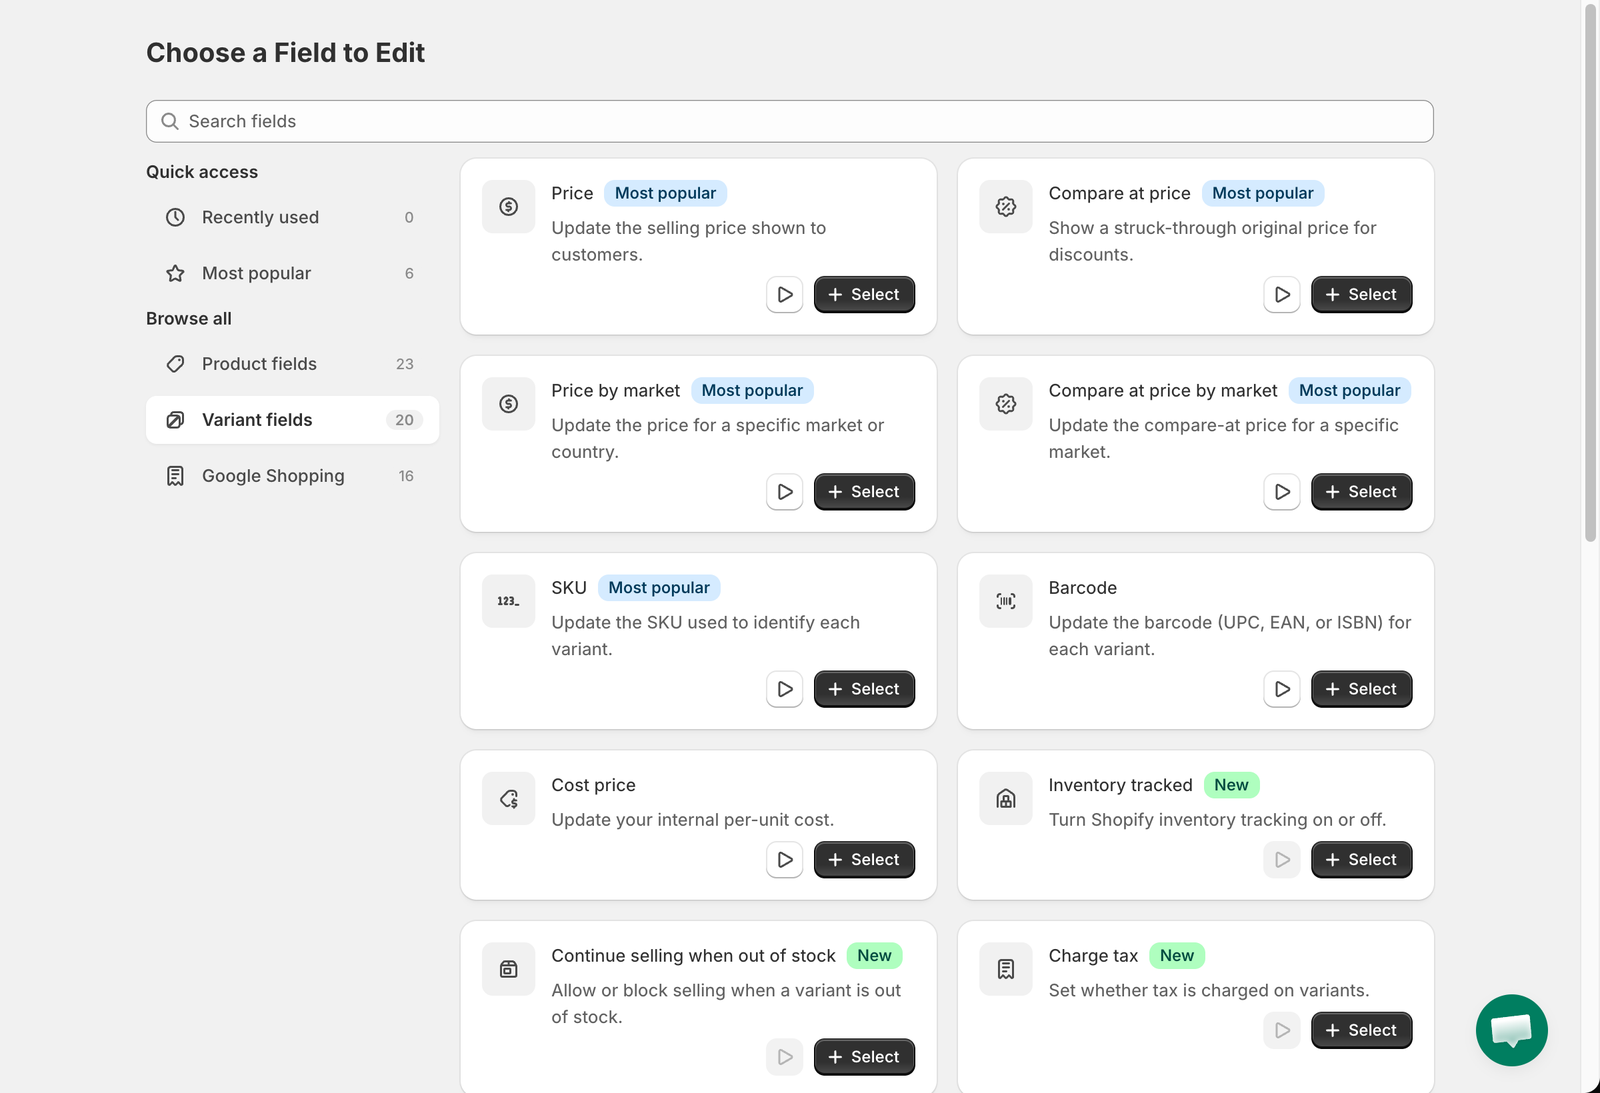Select the Price field
This screenshot has height=1093, width=1600.
864,295
